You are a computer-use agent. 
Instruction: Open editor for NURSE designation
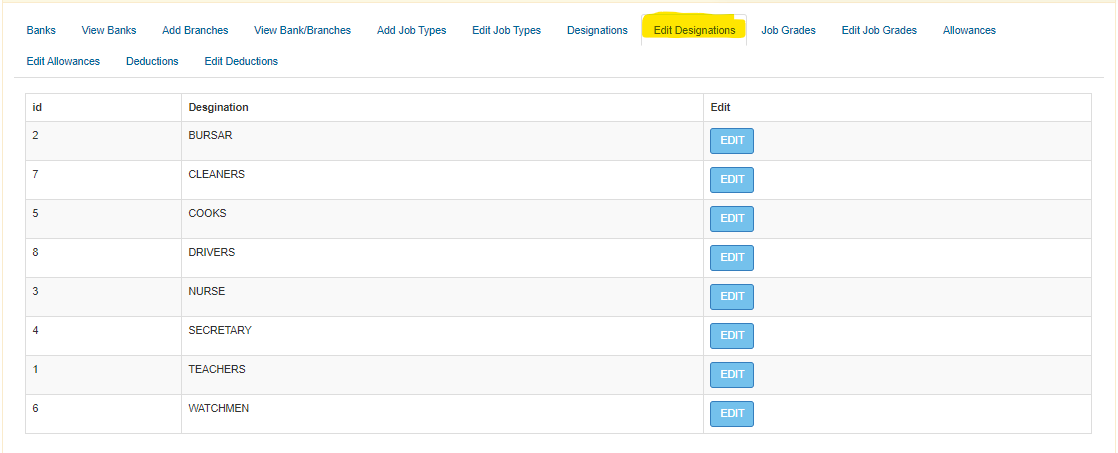pyautogui.click(x=731, y=297)
